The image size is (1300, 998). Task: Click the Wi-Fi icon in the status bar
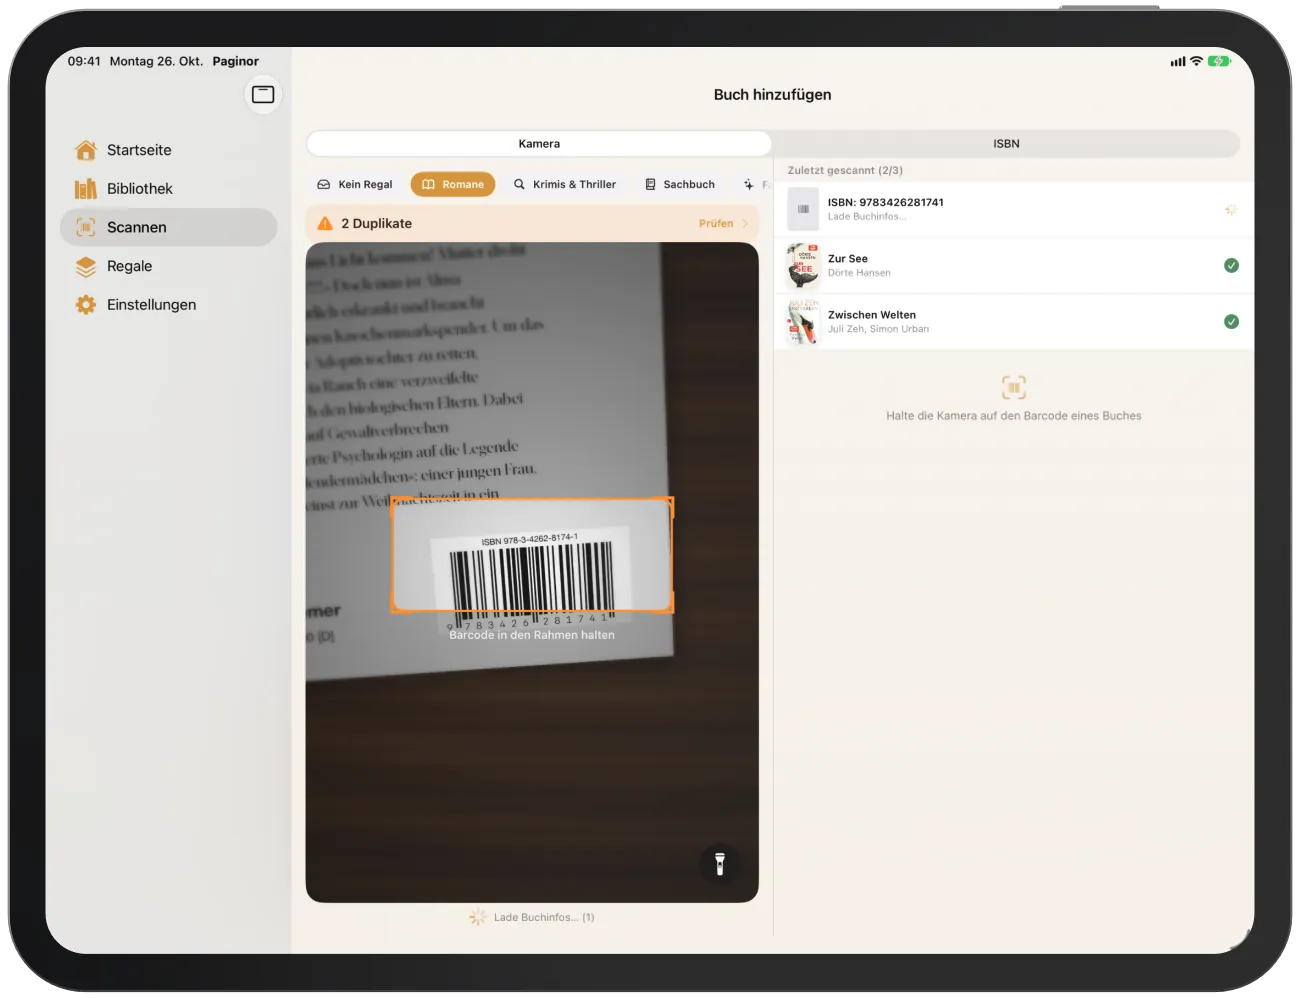1196,61
